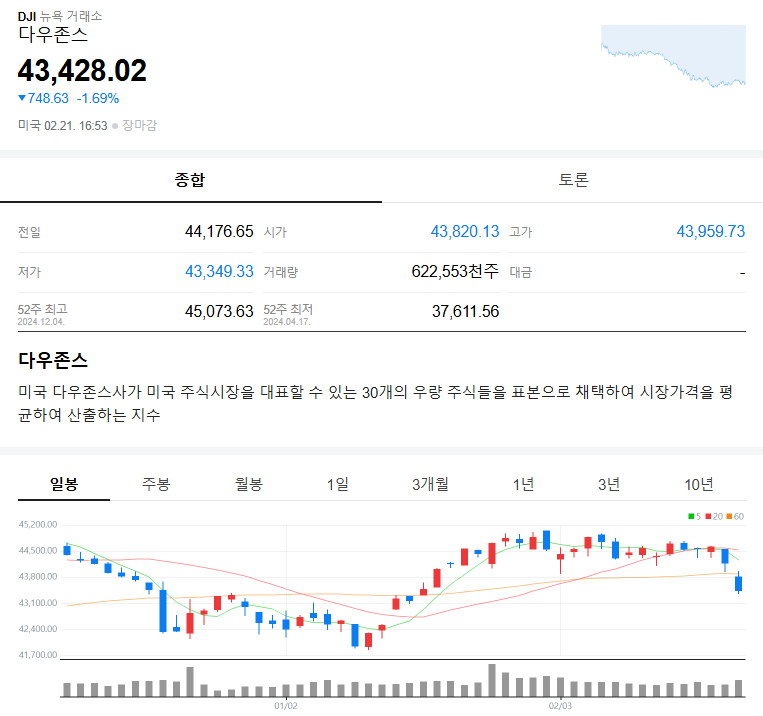763x716 pixels.
Task: Click the 다우존스 description heading
Action: coord(53,360)
